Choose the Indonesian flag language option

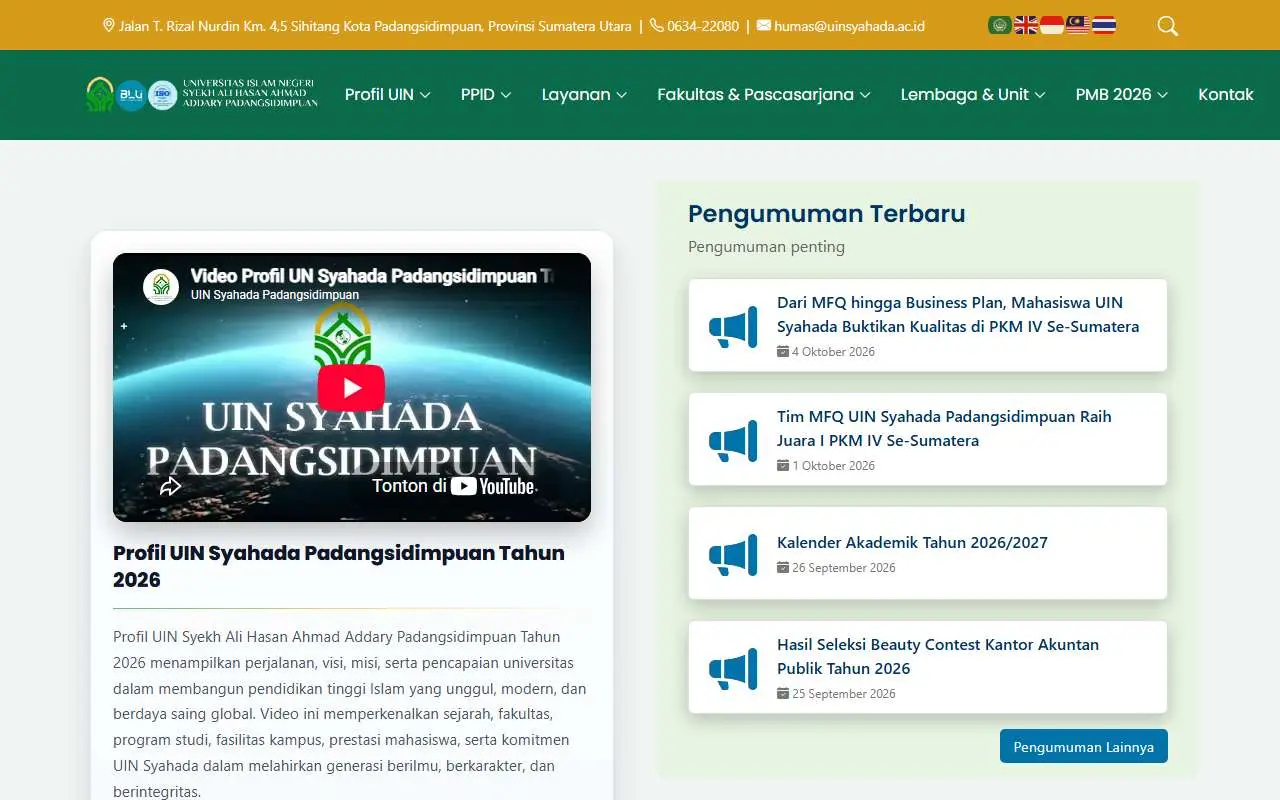(x=1052, y=25)
